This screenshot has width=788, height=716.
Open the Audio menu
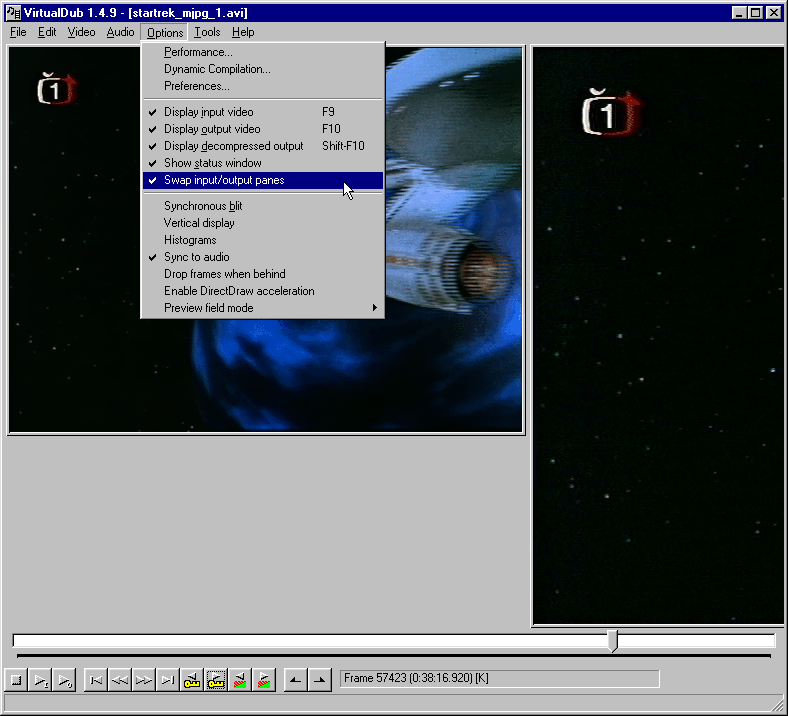[x=120, y=32]
